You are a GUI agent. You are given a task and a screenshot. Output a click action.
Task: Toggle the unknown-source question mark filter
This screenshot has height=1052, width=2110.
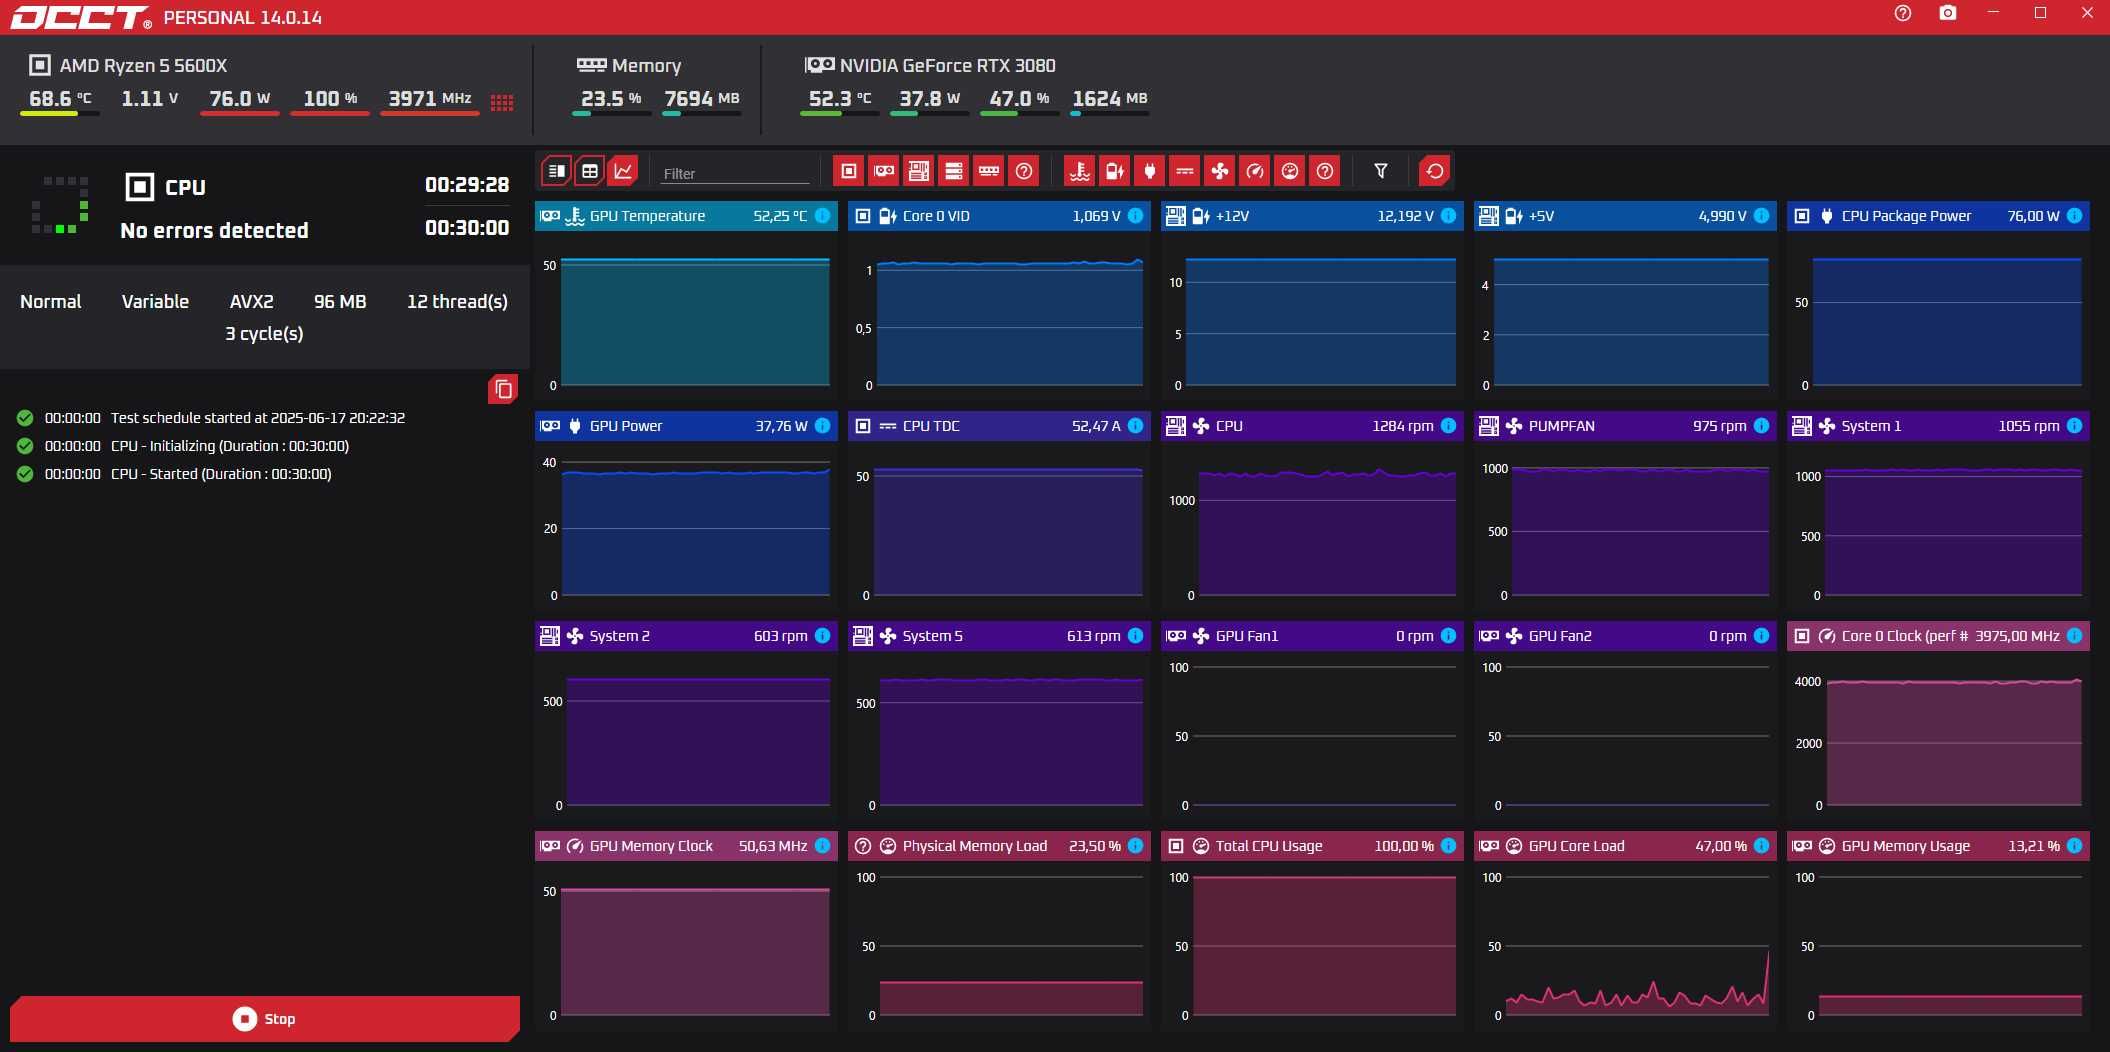coord(1024,171)
